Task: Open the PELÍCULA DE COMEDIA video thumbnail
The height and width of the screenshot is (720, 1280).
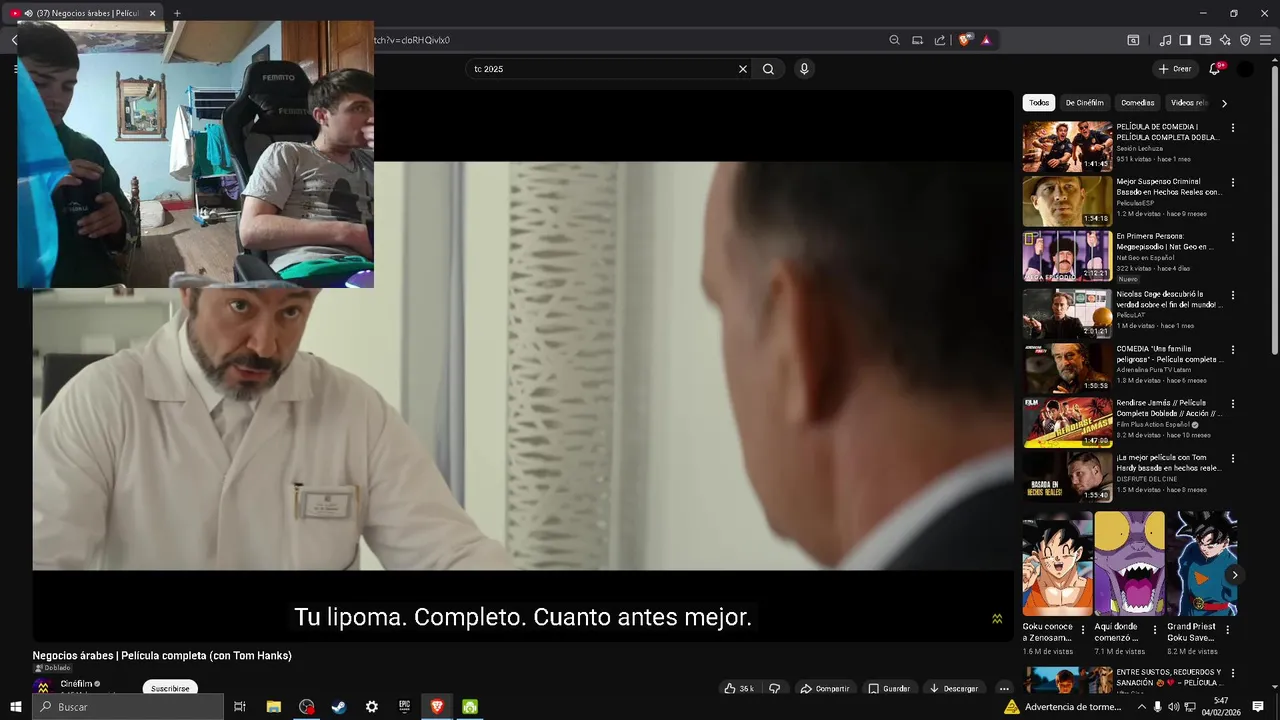Action: [x=1067, y=146]
